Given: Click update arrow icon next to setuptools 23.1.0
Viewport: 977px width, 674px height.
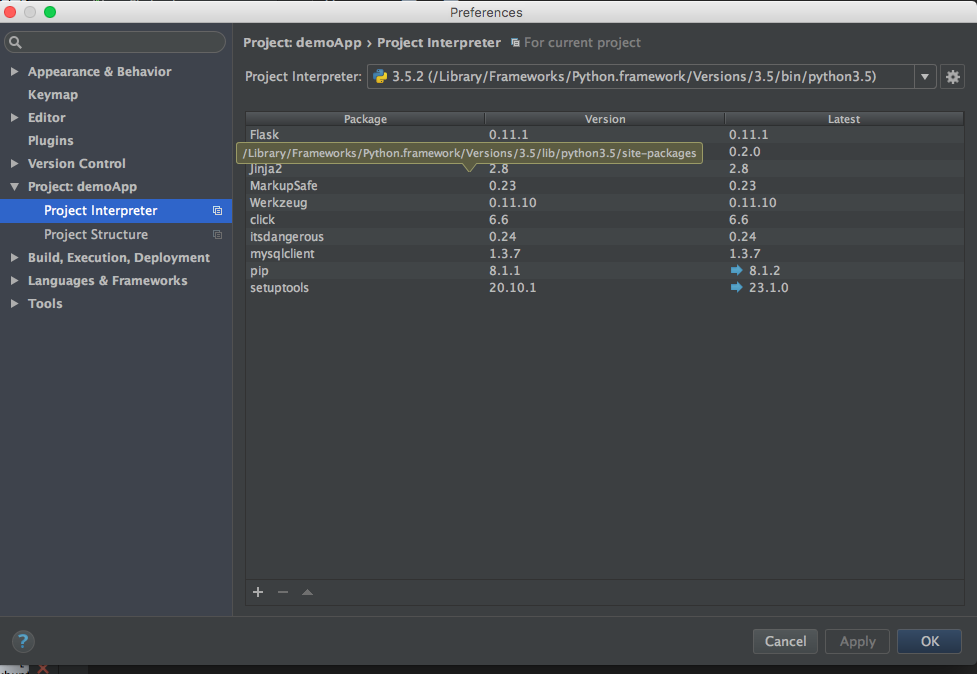Looking at the screenshot, I should [736, 287].
